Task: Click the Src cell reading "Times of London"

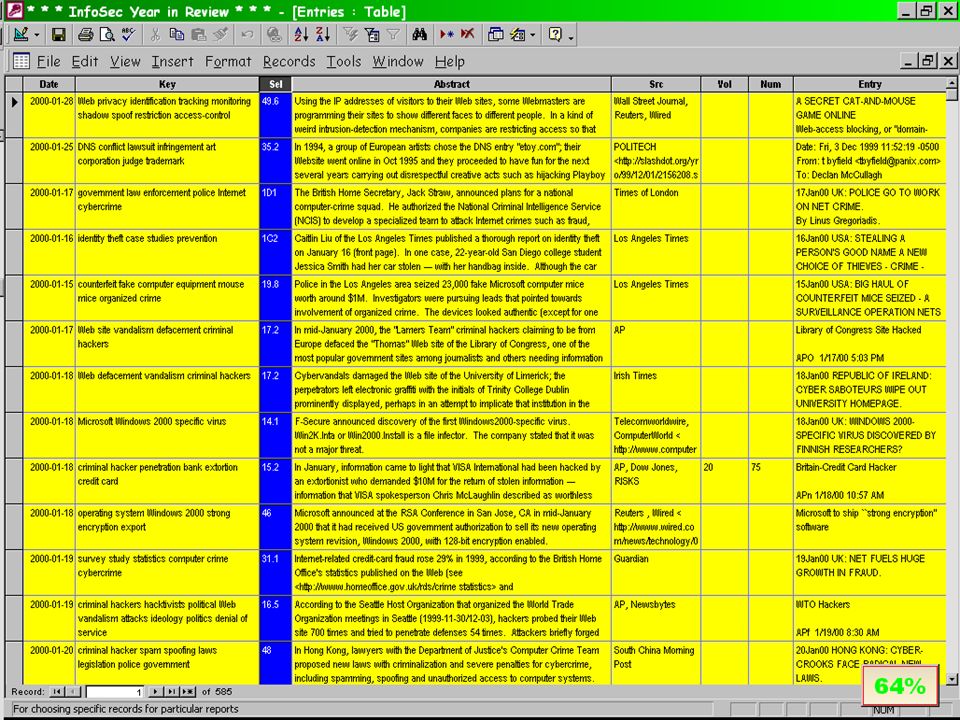Action: (x=656, y=207)
